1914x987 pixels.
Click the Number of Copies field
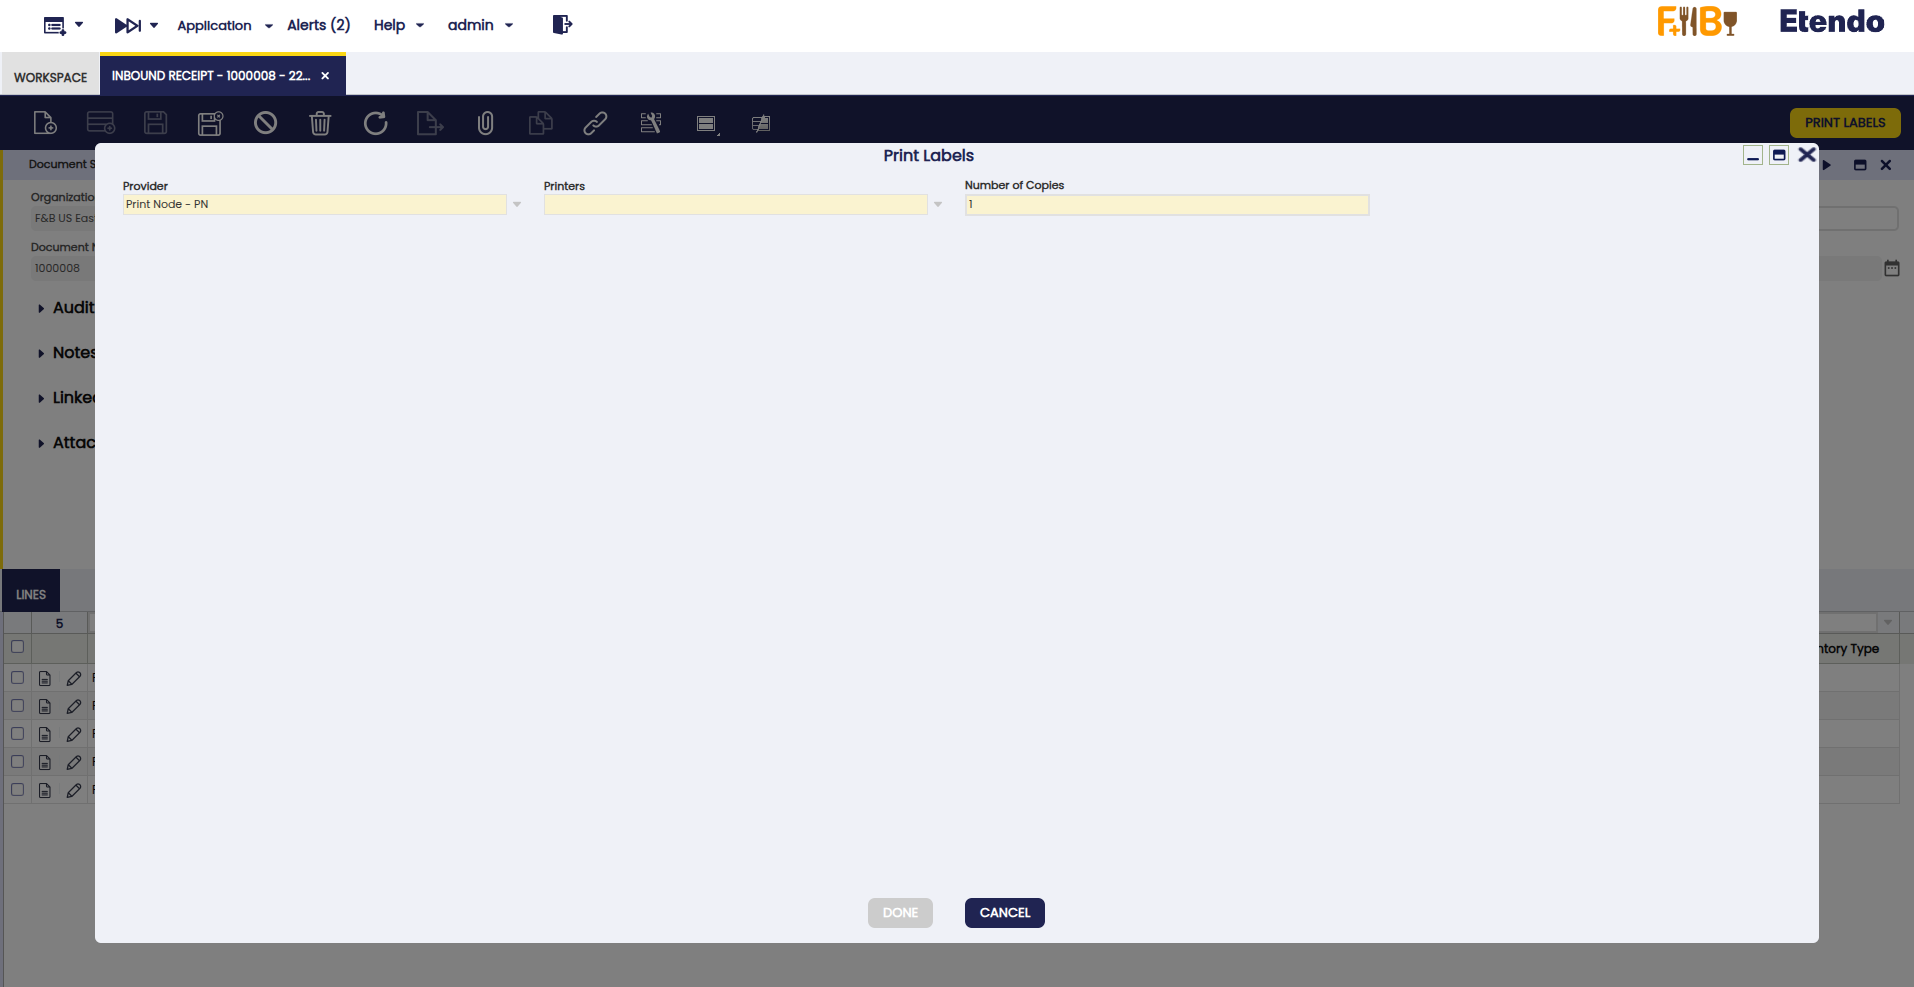click(1166, 205)
